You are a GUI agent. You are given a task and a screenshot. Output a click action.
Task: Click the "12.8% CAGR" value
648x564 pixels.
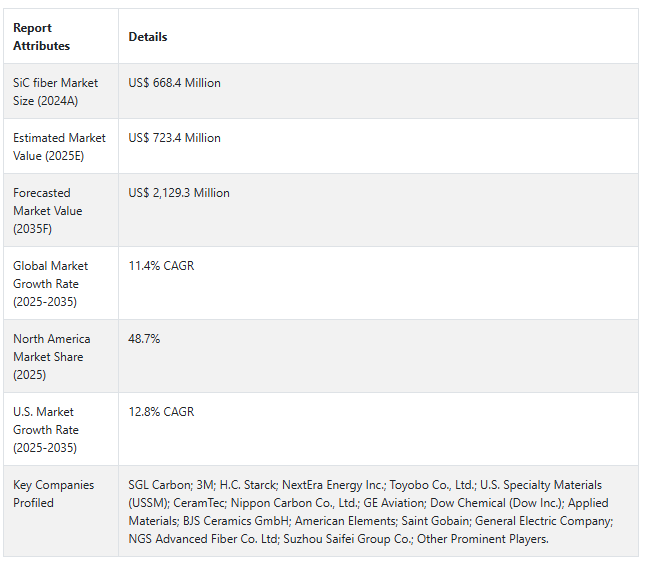161,412
